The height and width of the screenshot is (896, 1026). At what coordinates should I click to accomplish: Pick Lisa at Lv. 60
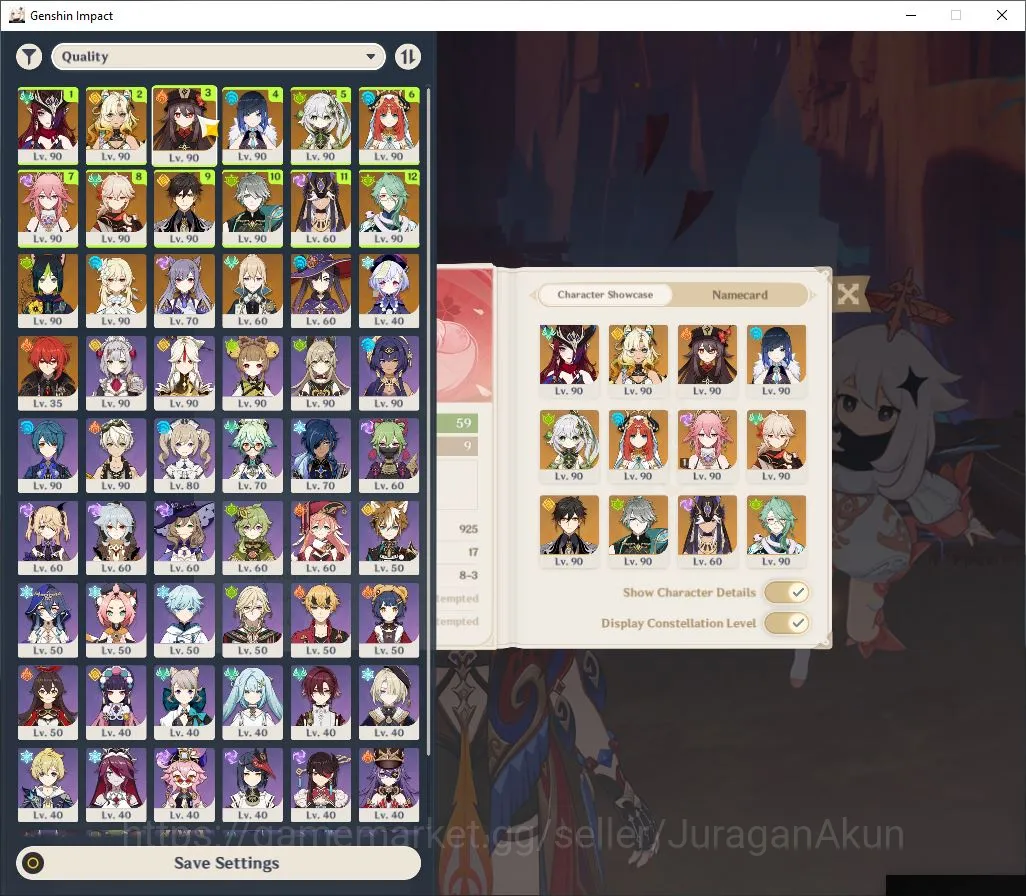(185, 538)
